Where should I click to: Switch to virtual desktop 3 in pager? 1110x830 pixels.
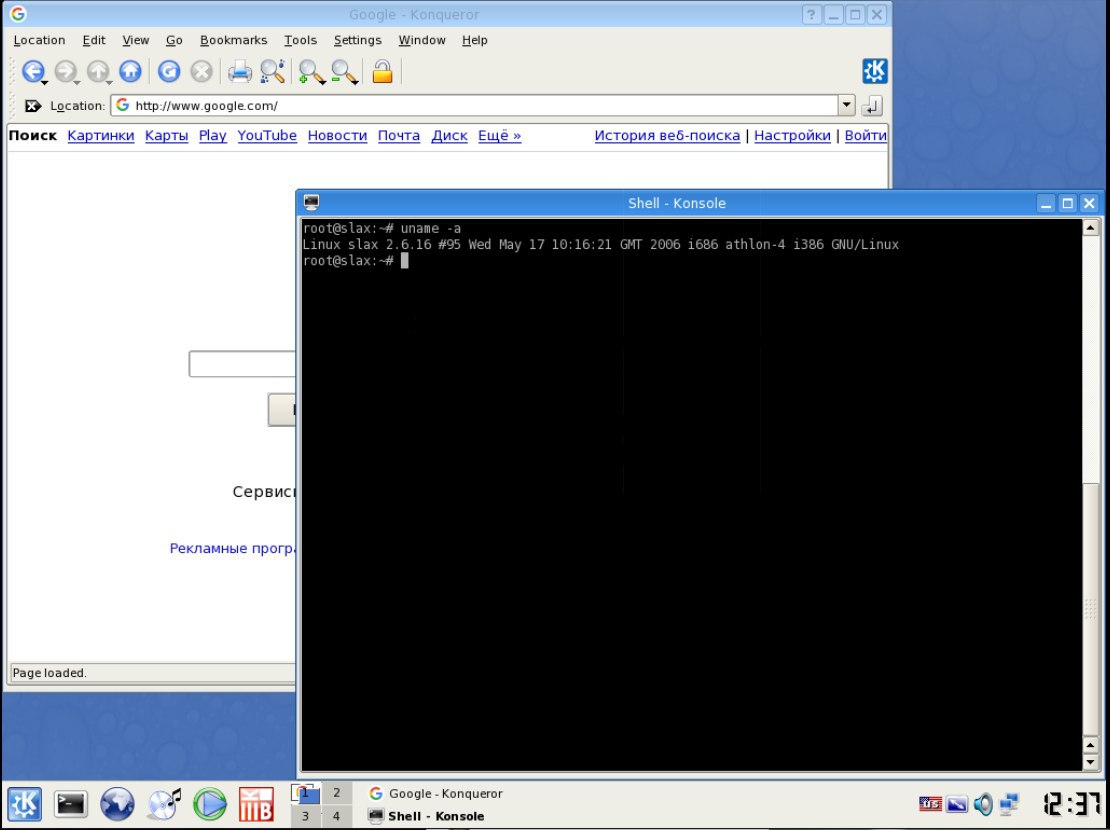[305, 816]
